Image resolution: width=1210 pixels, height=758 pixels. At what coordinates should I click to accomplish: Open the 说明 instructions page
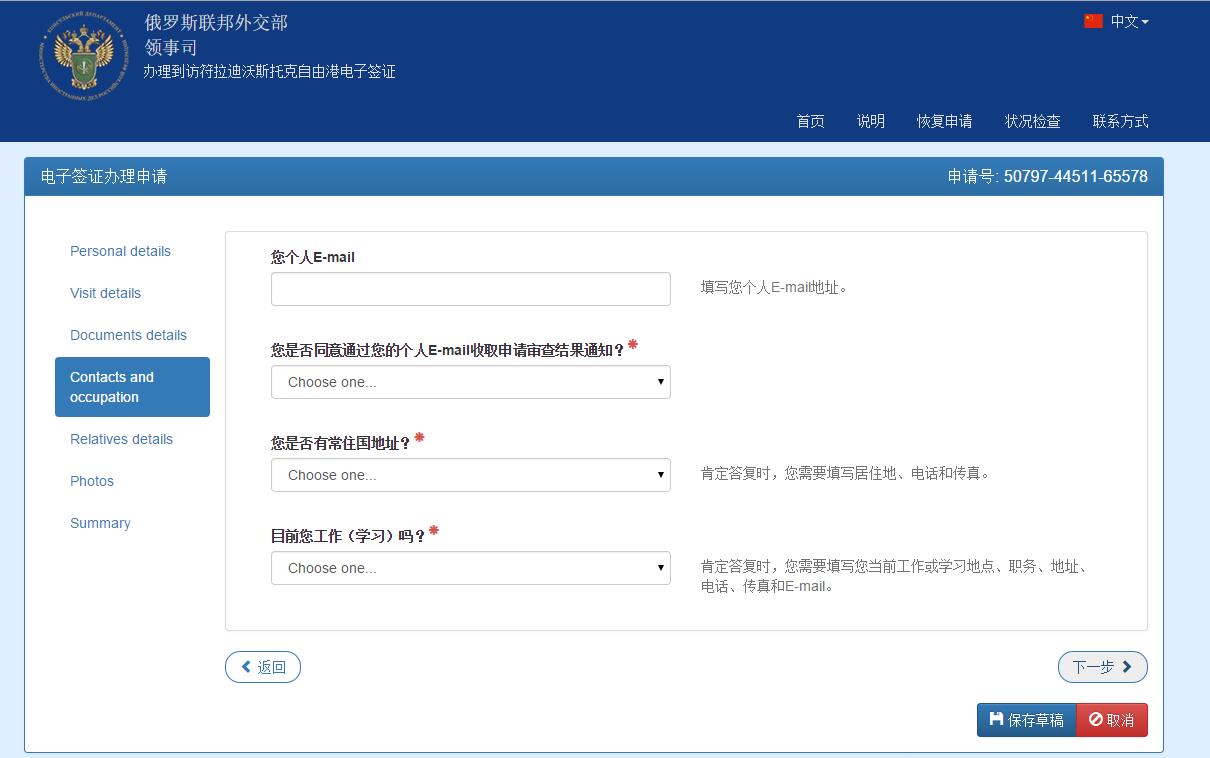click(870, 121)
